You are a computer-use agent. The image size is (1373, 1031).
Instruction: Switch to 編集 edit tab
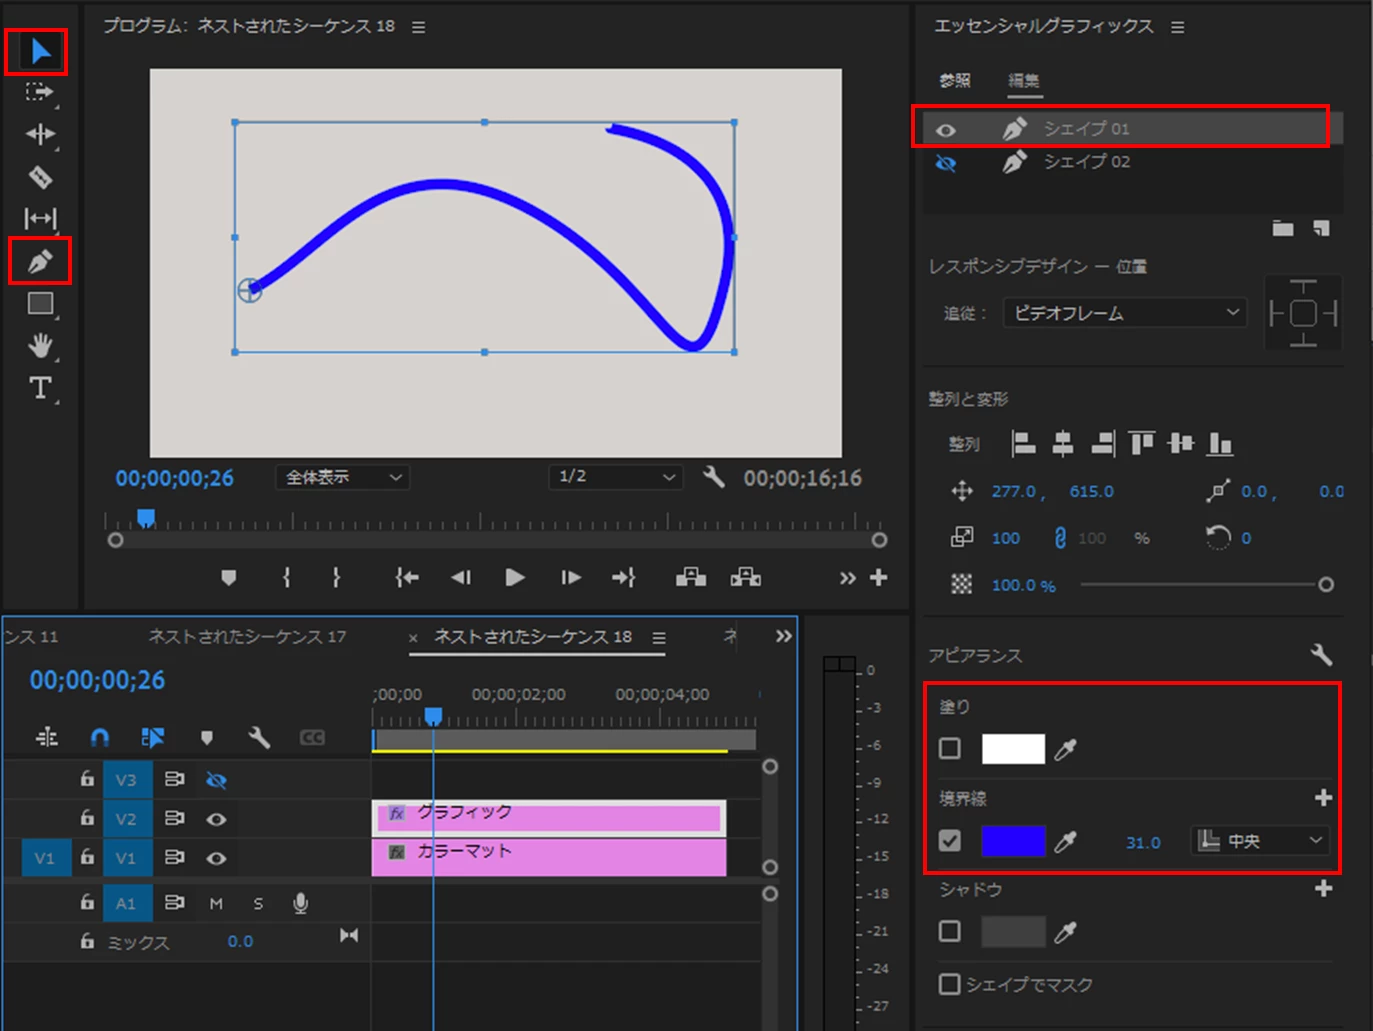[1024, 81]
